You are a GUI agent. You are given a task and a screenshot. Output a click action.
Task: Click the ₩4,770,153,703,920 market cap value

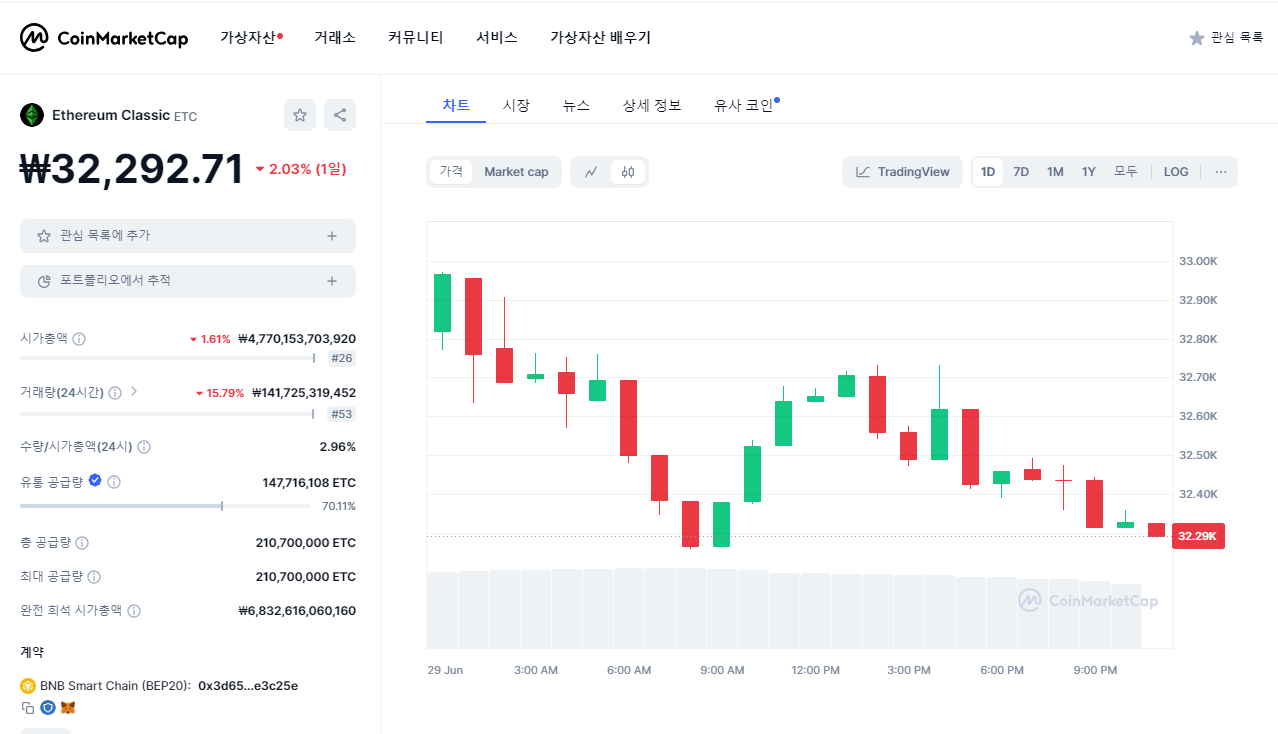pyautogui.click(x=297, y=339)
